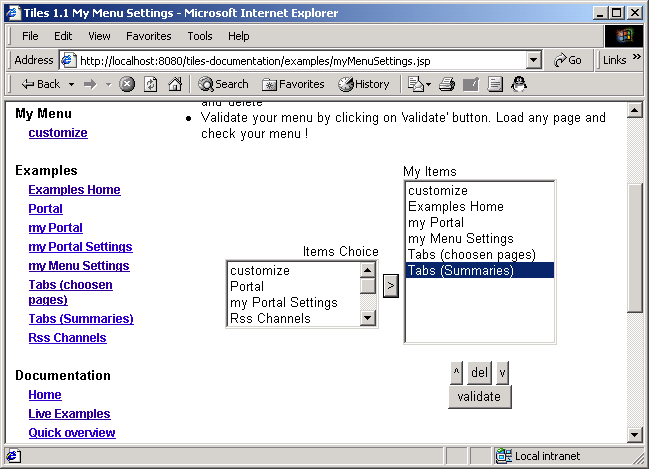Click the Back arrow toolbar button
This screenshot has height=469, width=649.
coord(40,84)
